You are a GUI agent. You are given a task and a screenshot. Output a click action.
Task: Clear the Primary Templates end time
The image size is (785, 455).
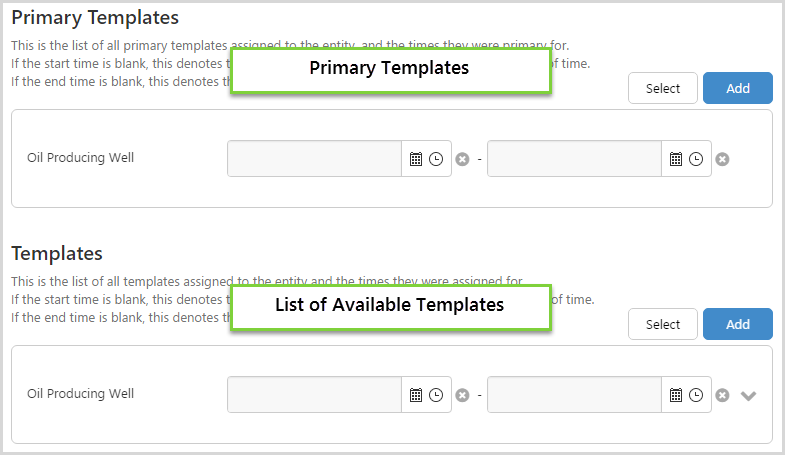point(722,159)
